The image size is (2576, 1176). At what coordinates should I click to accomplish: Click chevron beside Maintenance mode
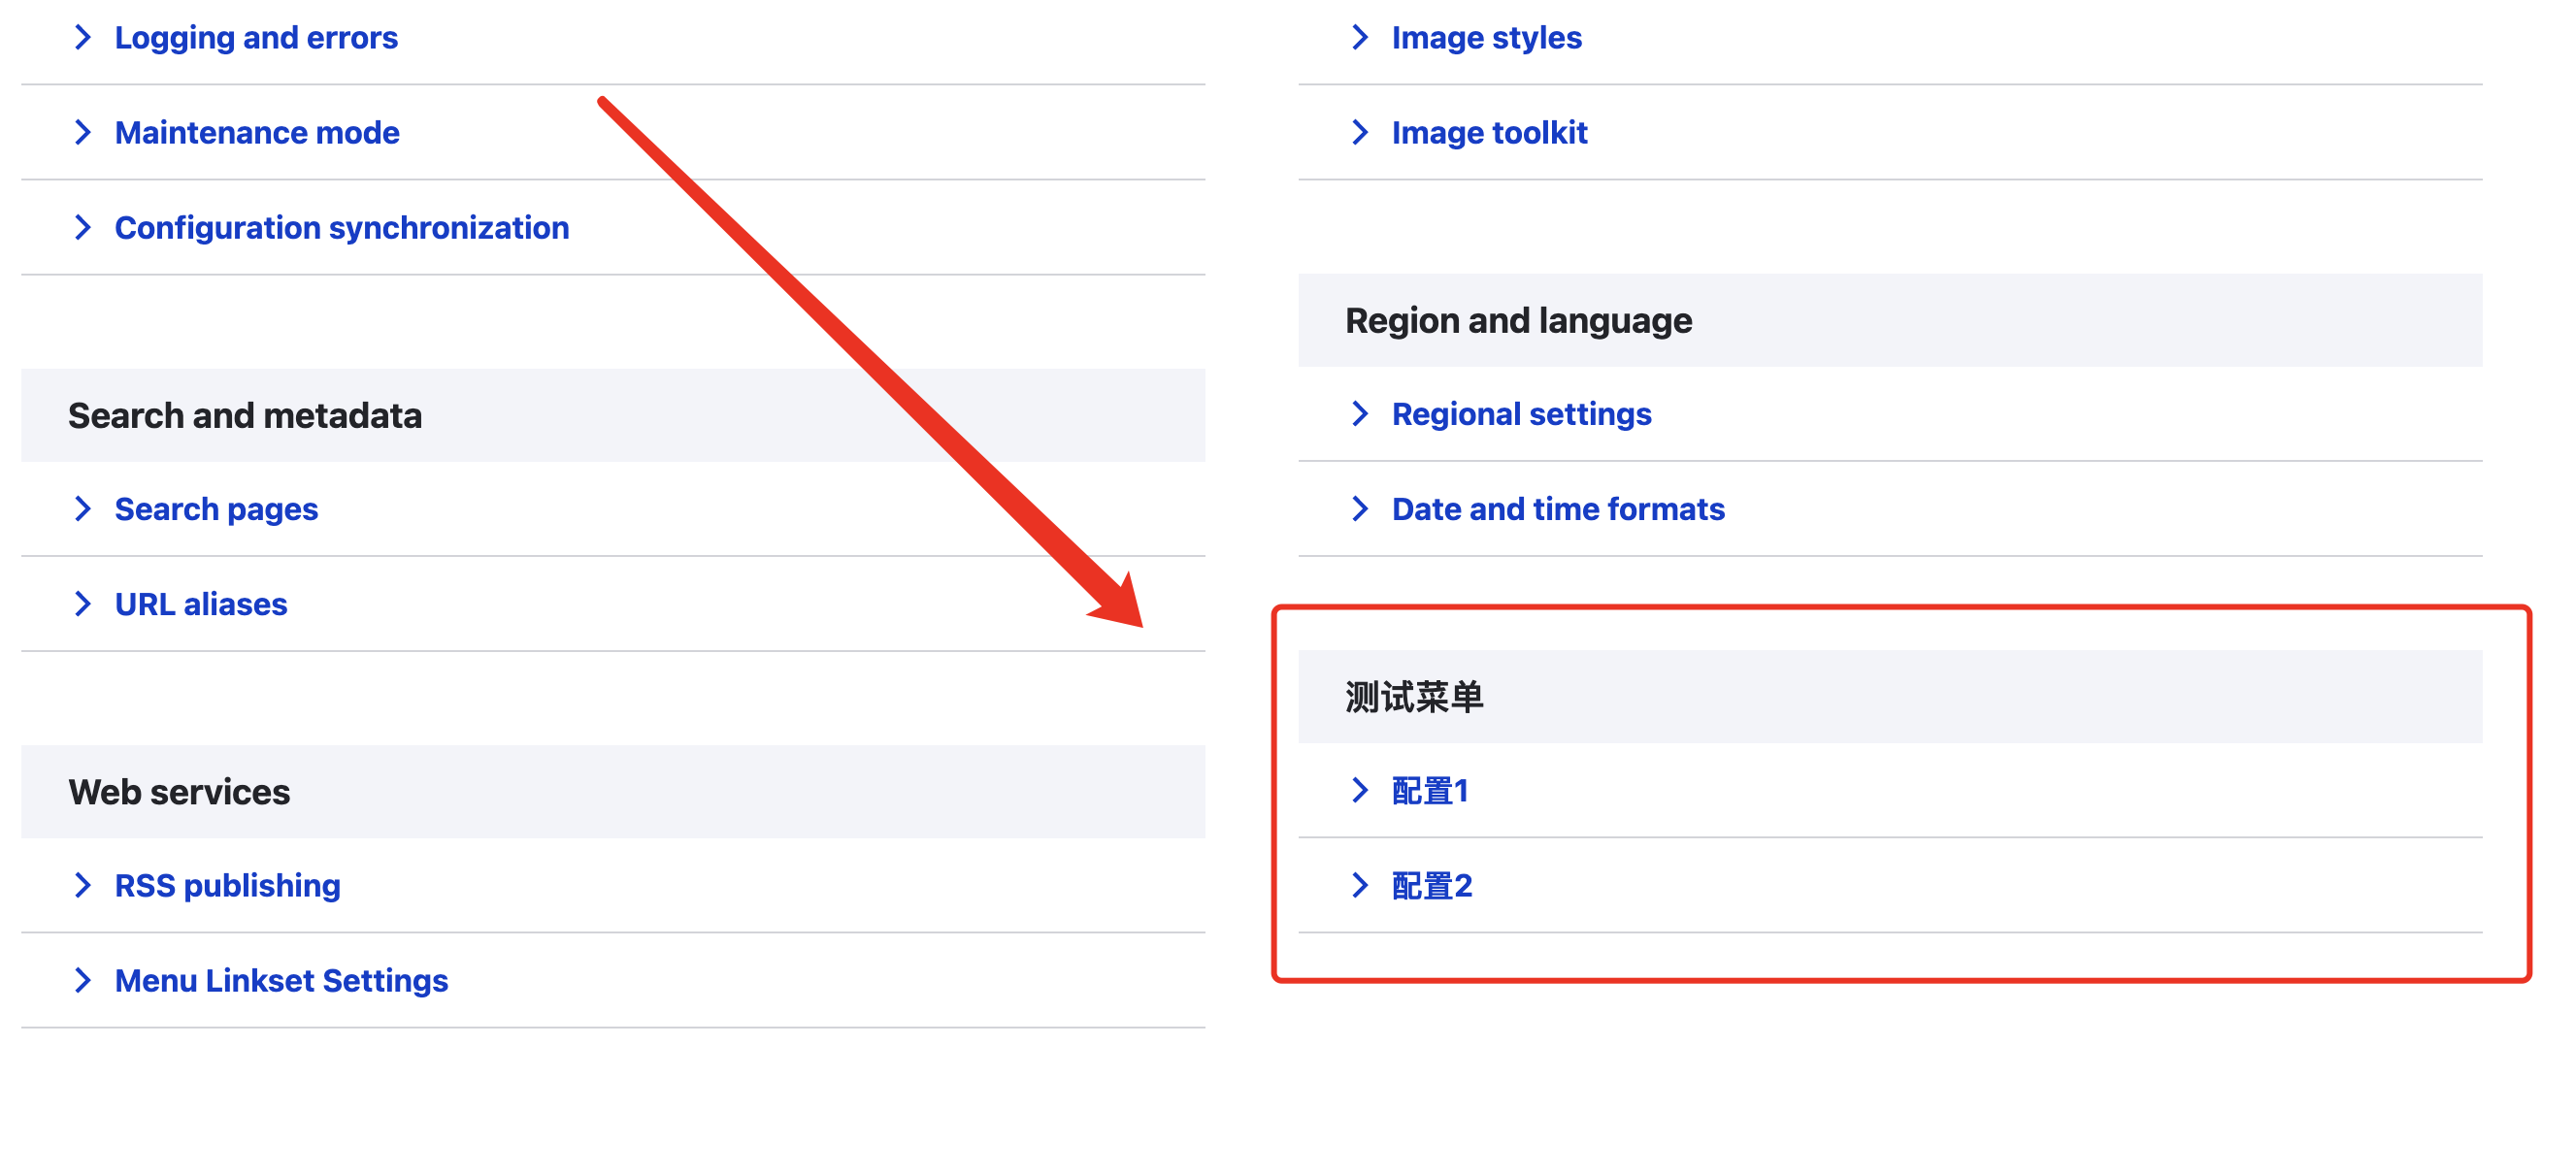click(83, 133)
